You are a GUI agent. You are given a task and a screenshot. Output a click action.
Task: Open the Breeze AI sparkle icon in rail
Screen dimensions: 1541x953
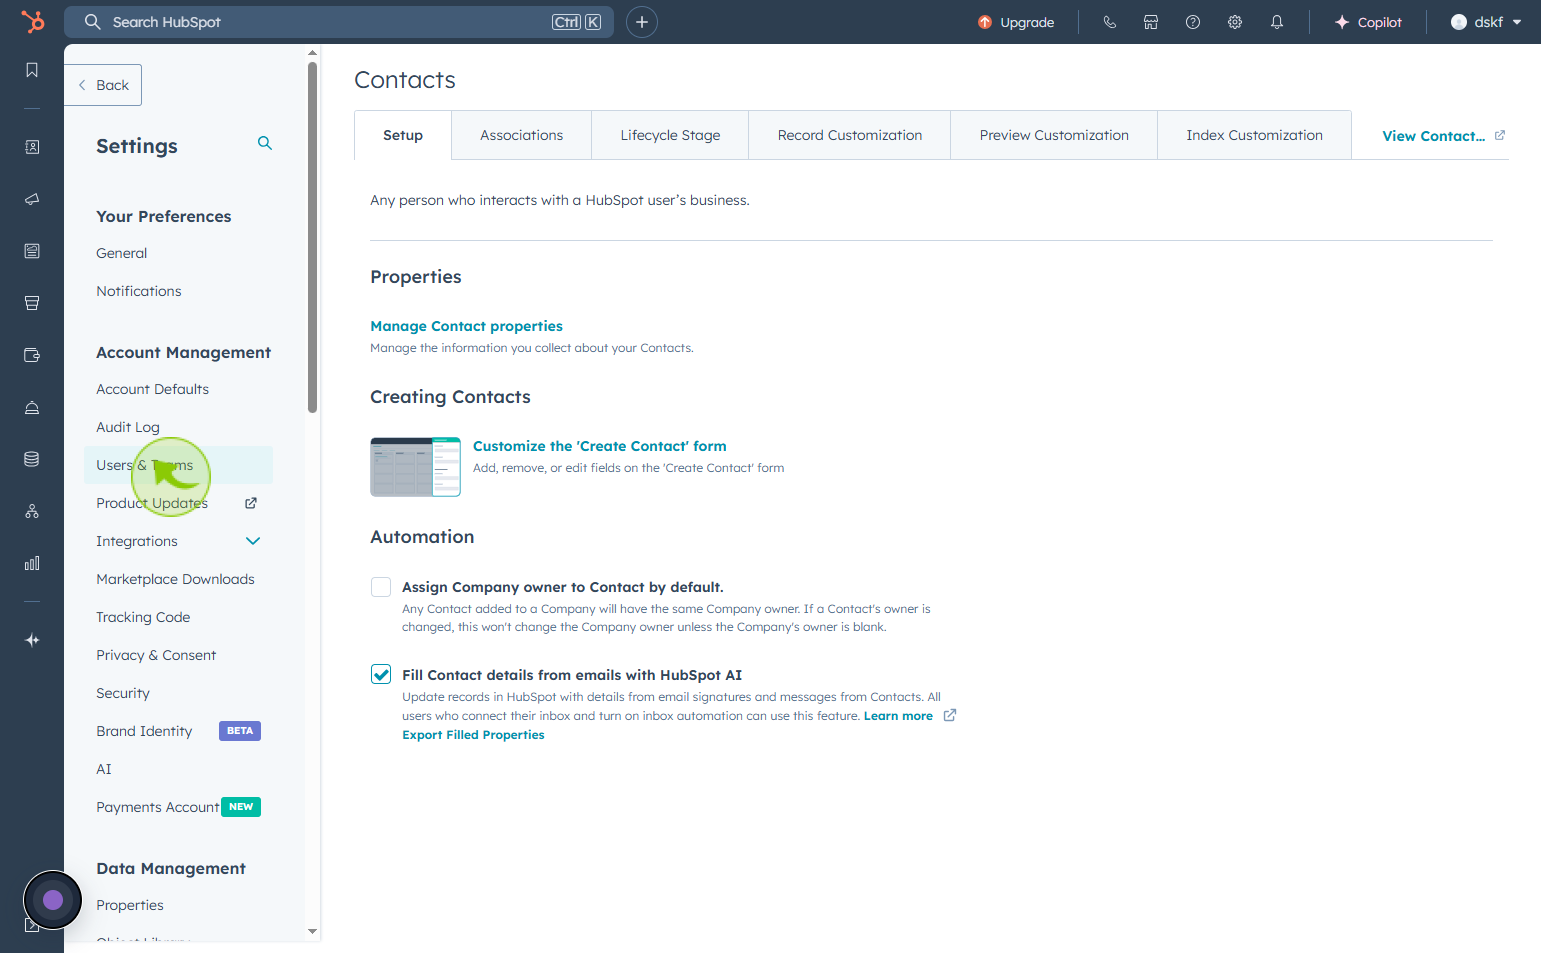coord(32,640)
